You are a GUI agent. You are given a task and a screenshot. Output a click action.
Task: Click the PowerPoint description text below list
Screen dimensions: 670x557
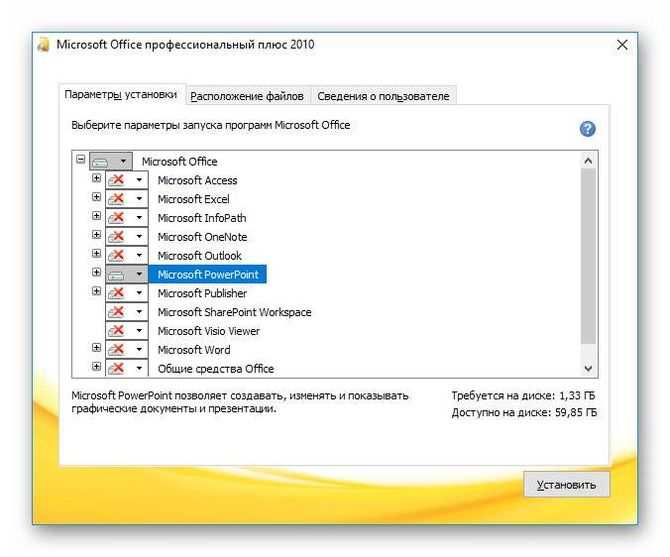(240, 402)
